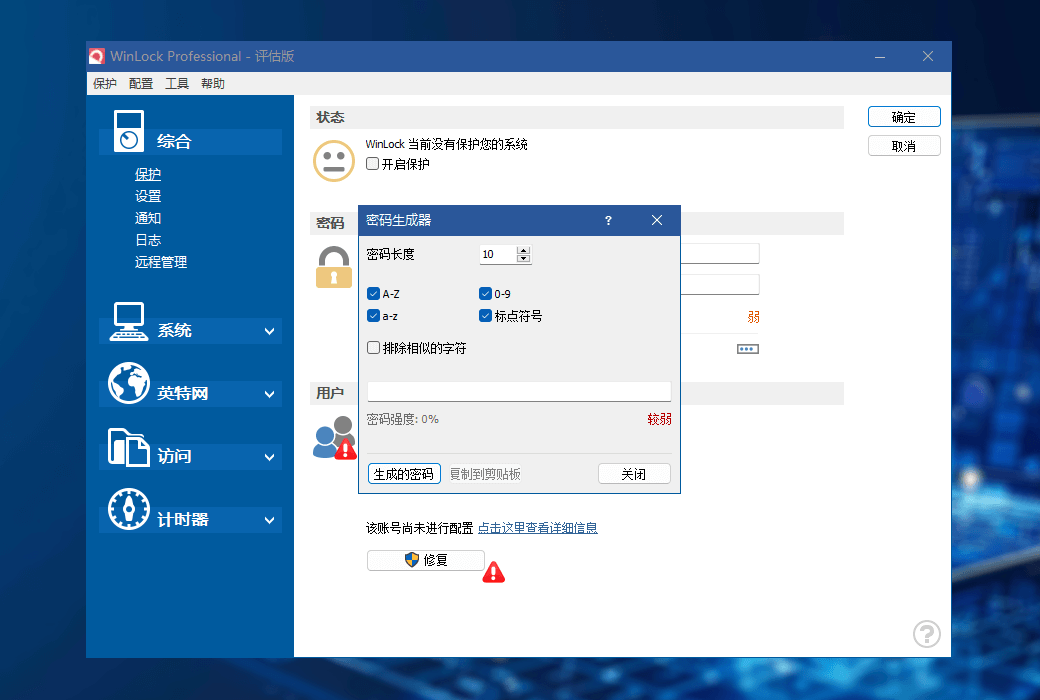Click the confirm password input behind dialog
1040x700 pixels.
[720, 284]
